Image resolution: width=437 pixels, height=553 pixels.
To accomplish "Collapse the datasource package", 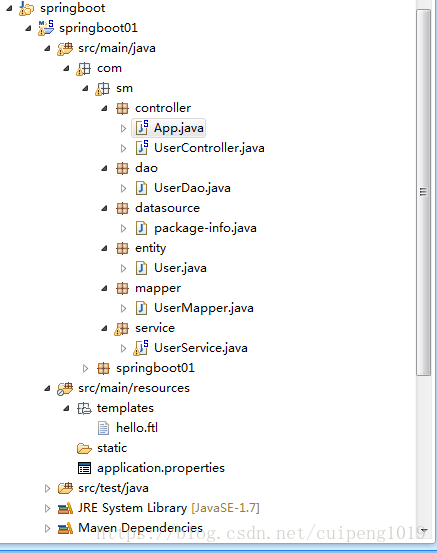I will point(105,209).
